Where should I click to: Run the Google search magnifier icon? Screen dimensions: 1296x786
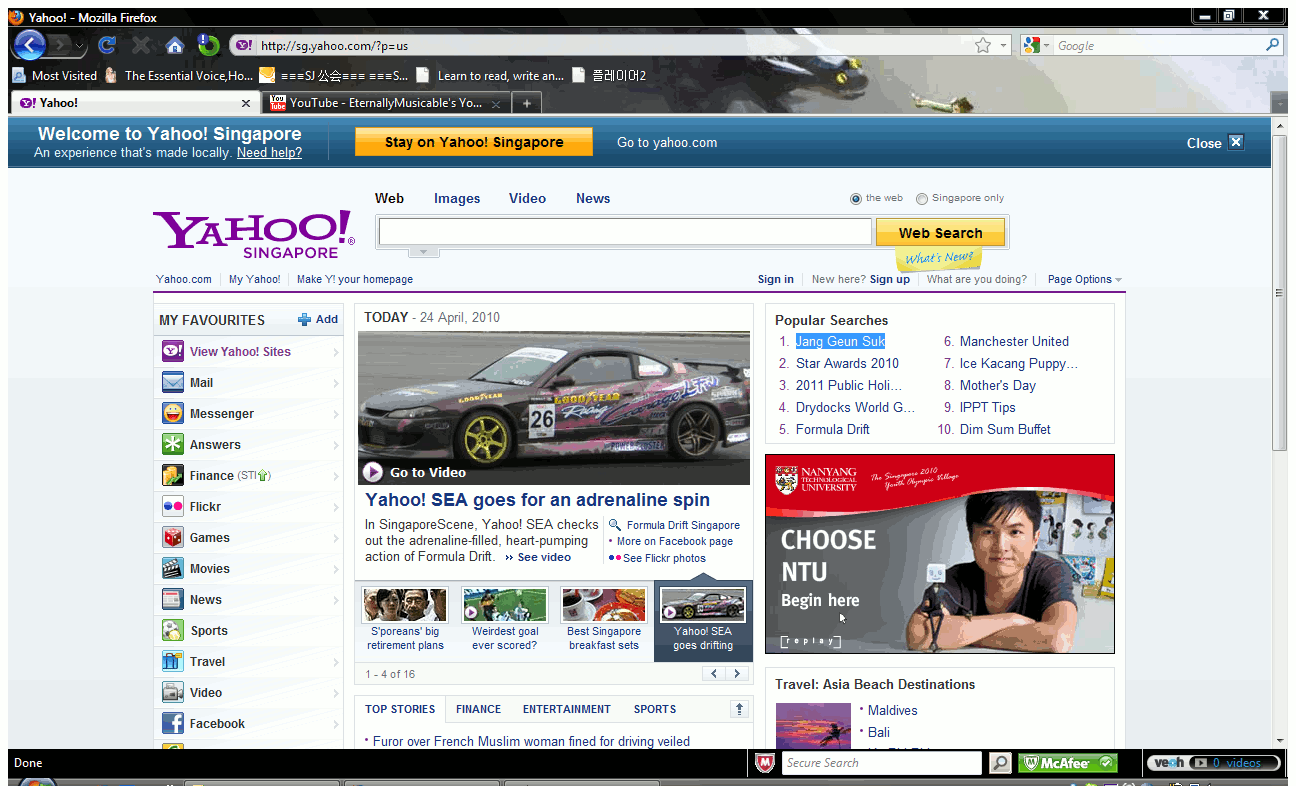1272,45
